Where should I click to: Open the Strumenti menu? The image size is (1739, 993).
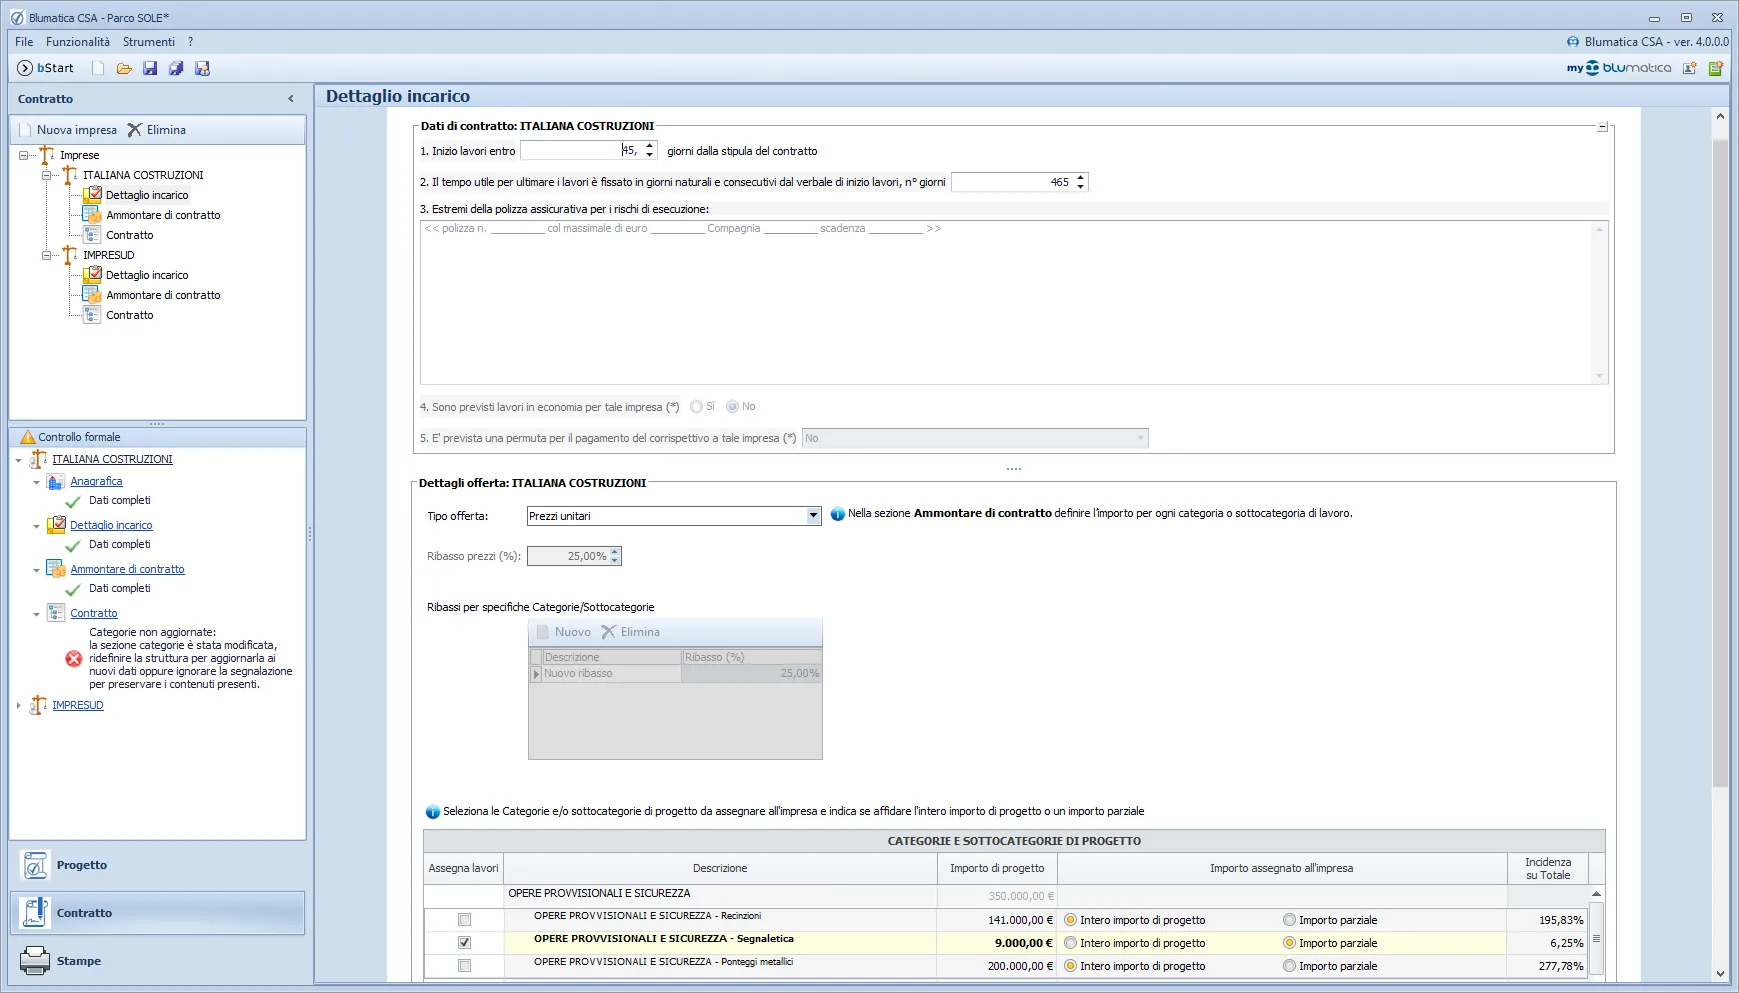pyautogui.click(x=149, y=42)
